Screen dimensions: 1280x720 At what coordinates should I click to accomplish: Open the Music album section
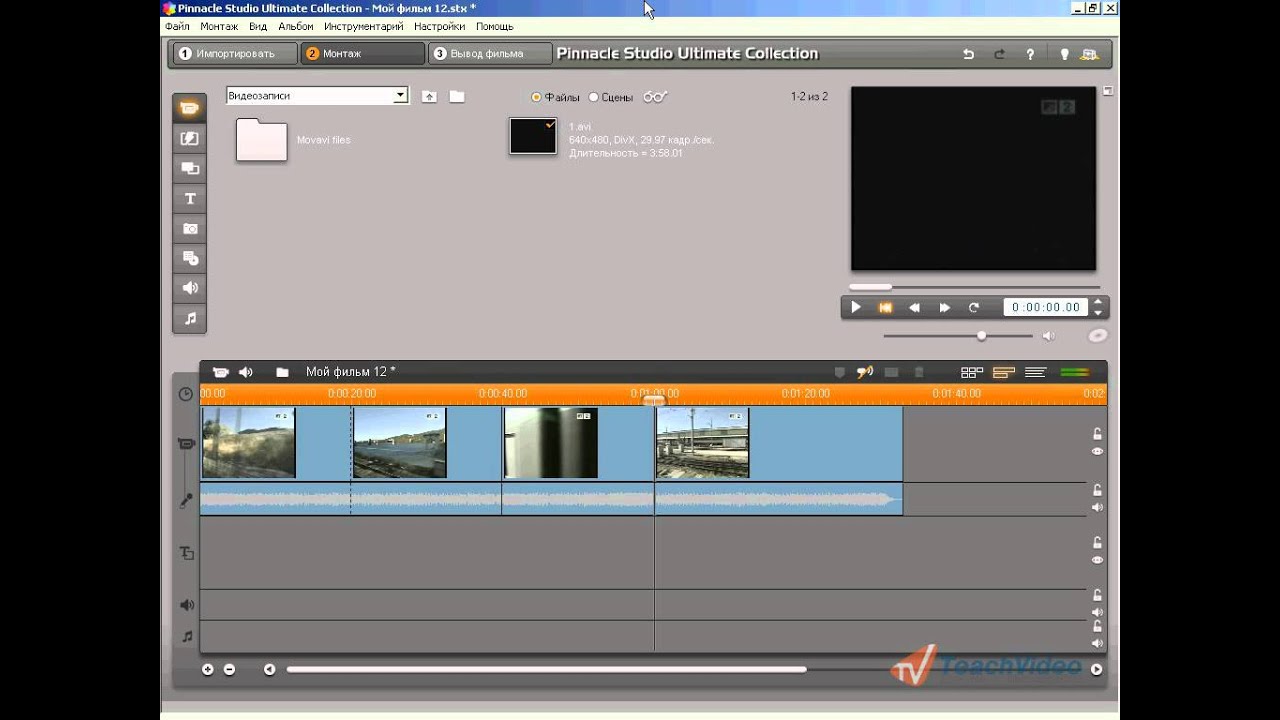190,318
